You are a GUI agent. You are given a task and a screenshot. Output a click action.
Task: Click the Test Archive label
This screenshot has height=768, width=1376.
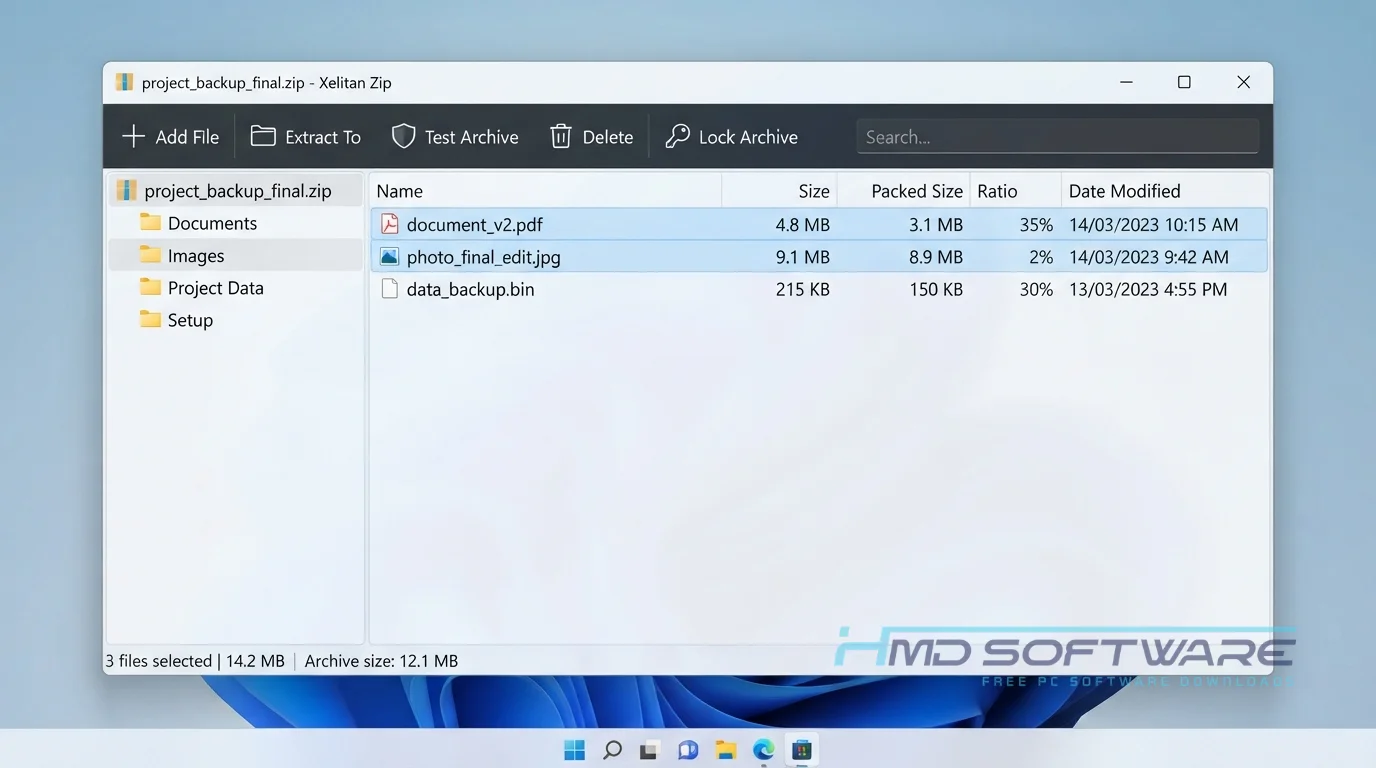pyautogui.click(x=472, y=137)
